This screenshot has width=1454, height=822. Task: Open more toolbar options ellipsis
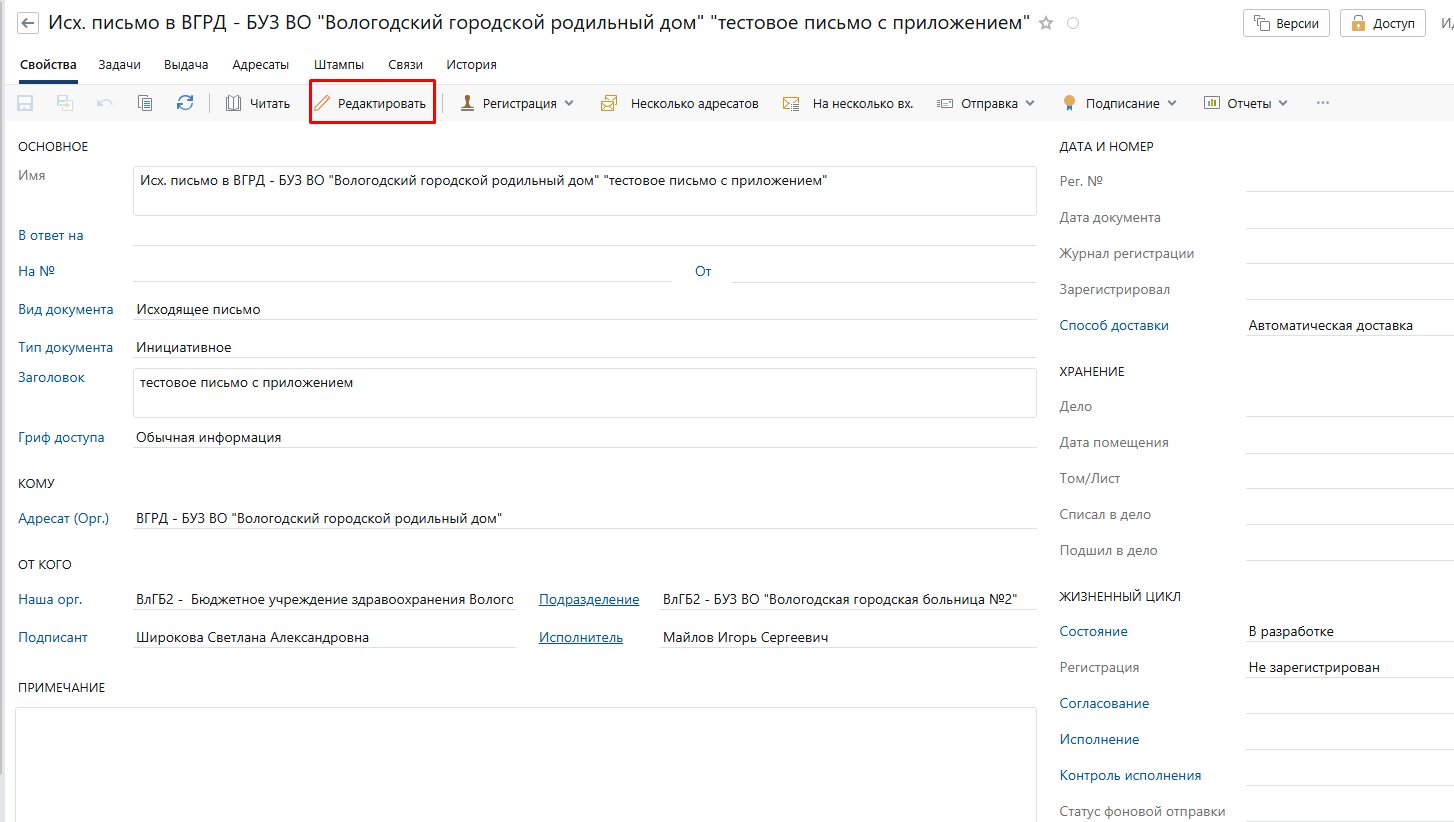coord(1323,103)
